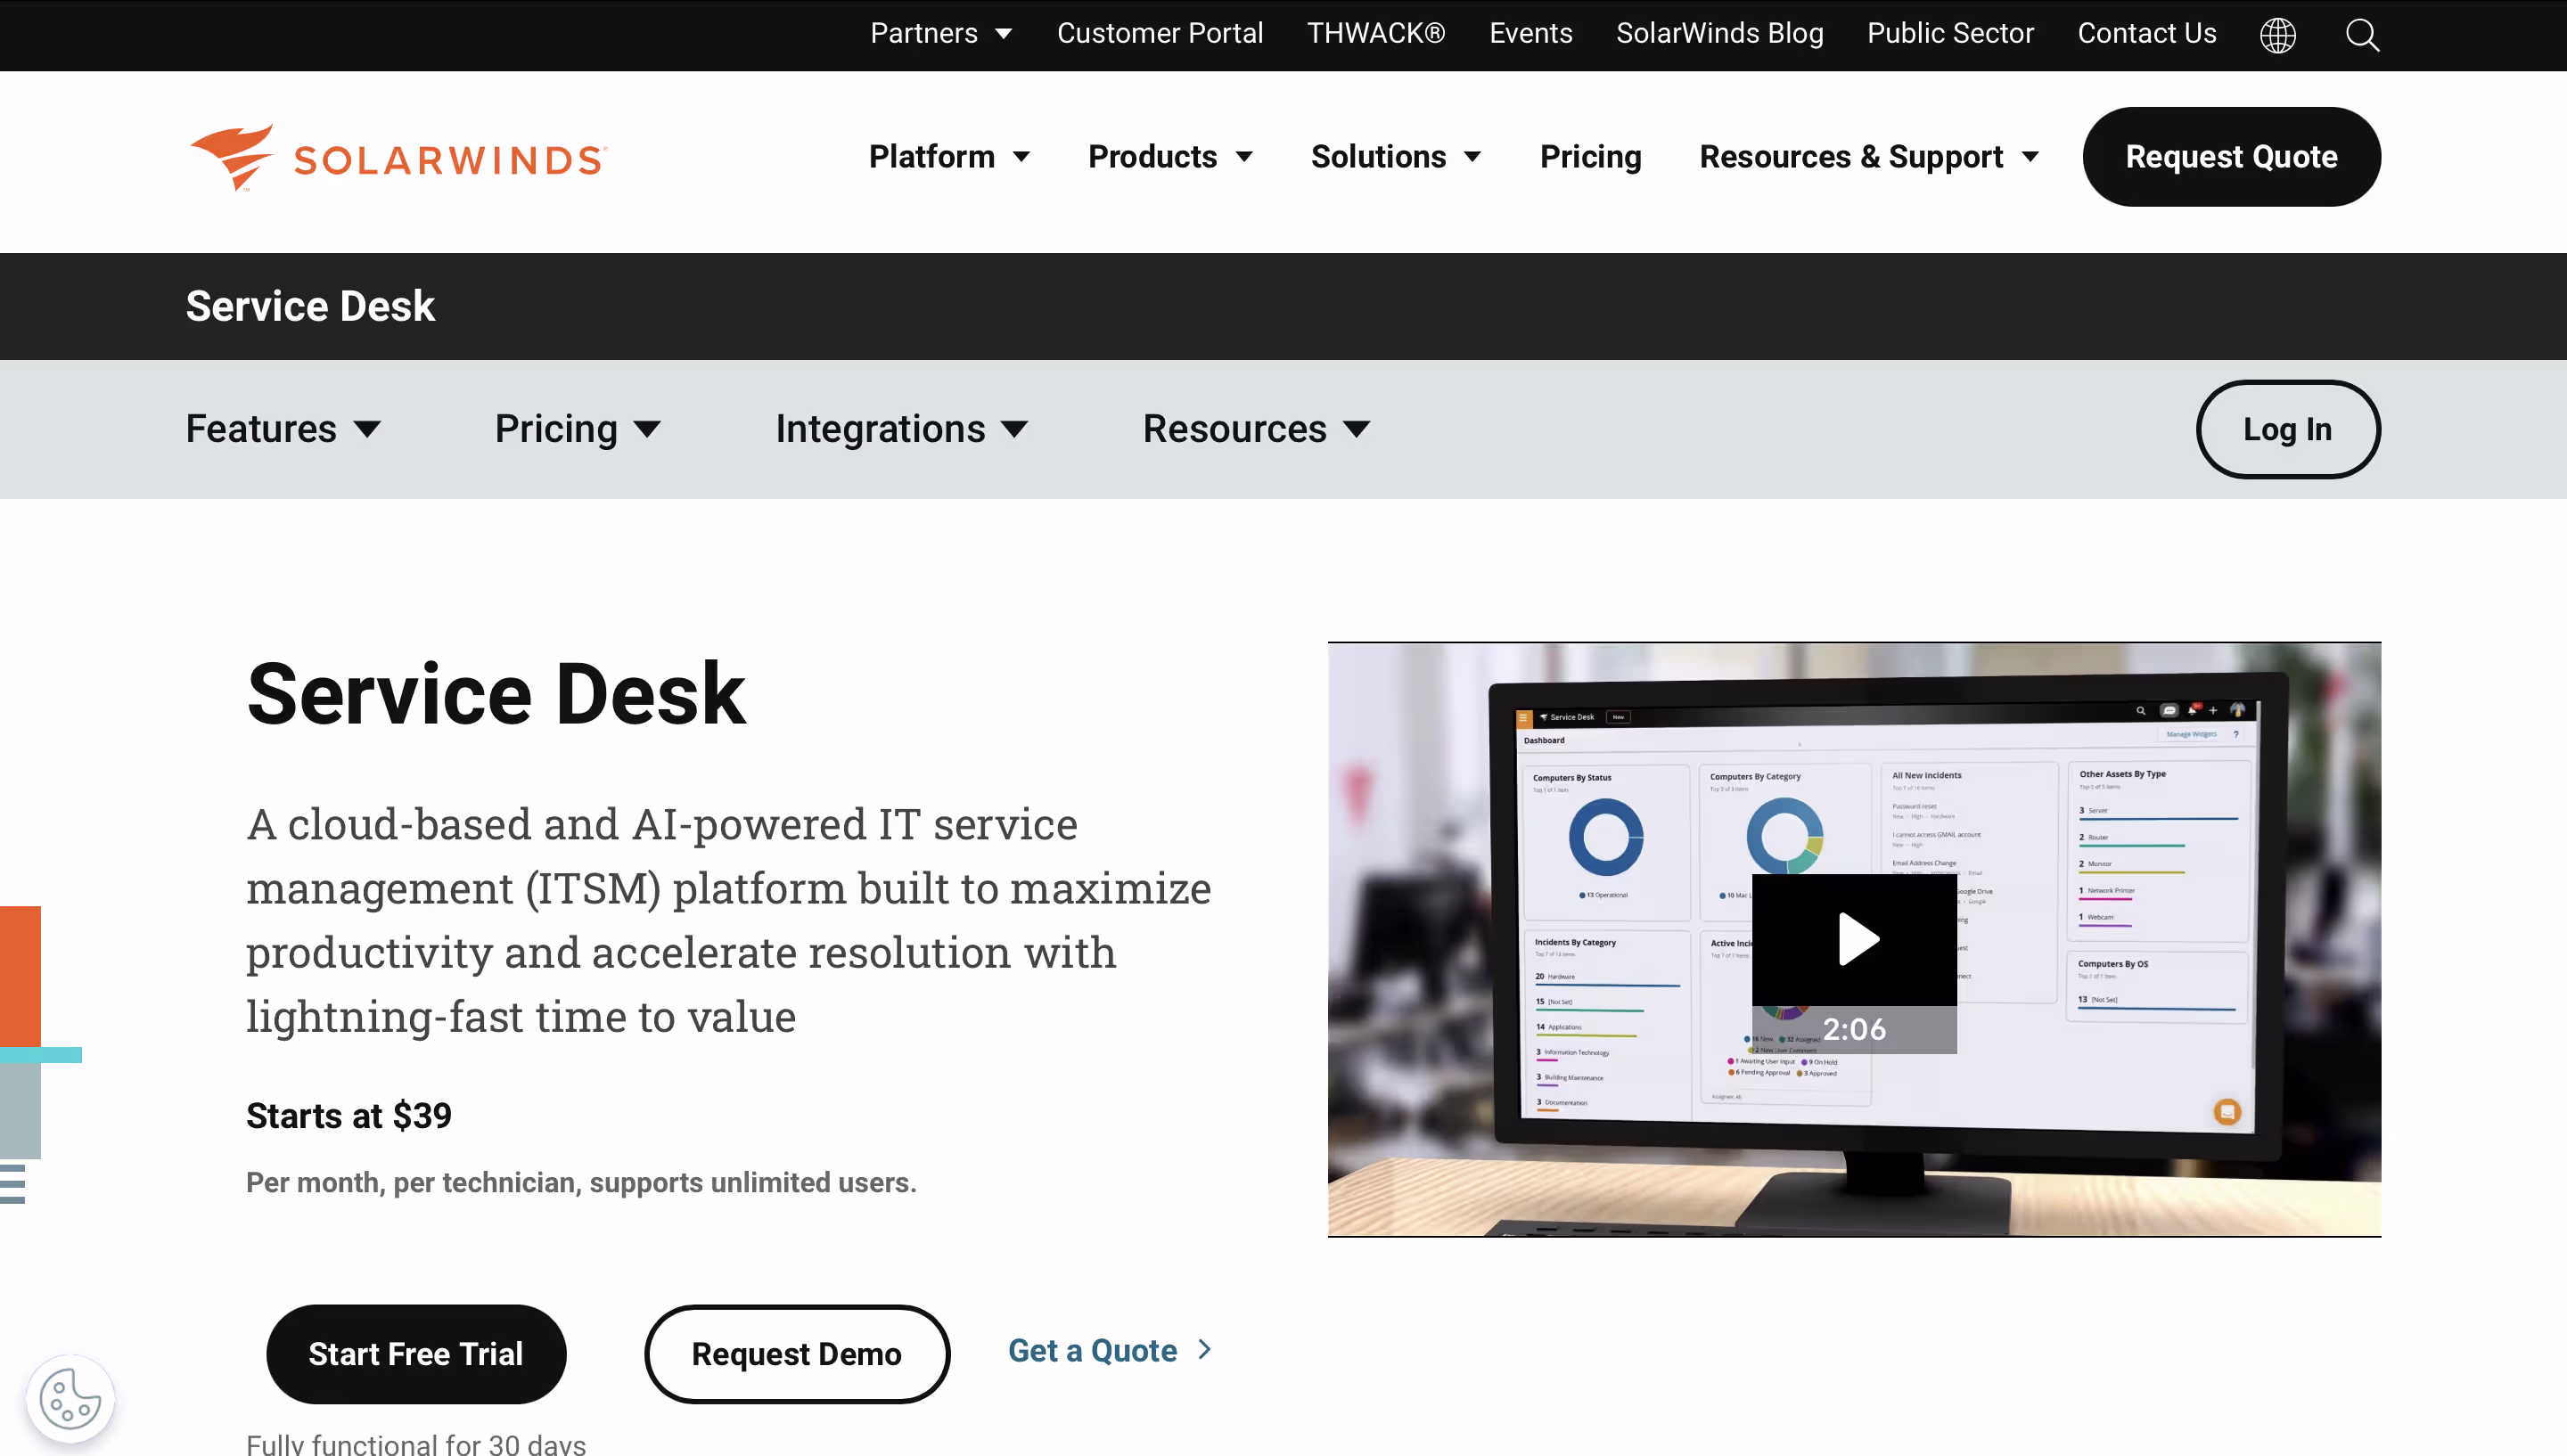The width and height of the screenshot is (2567, 1456).
Task: Click the globe language selector icon
Action: (x=2277, y=35)
